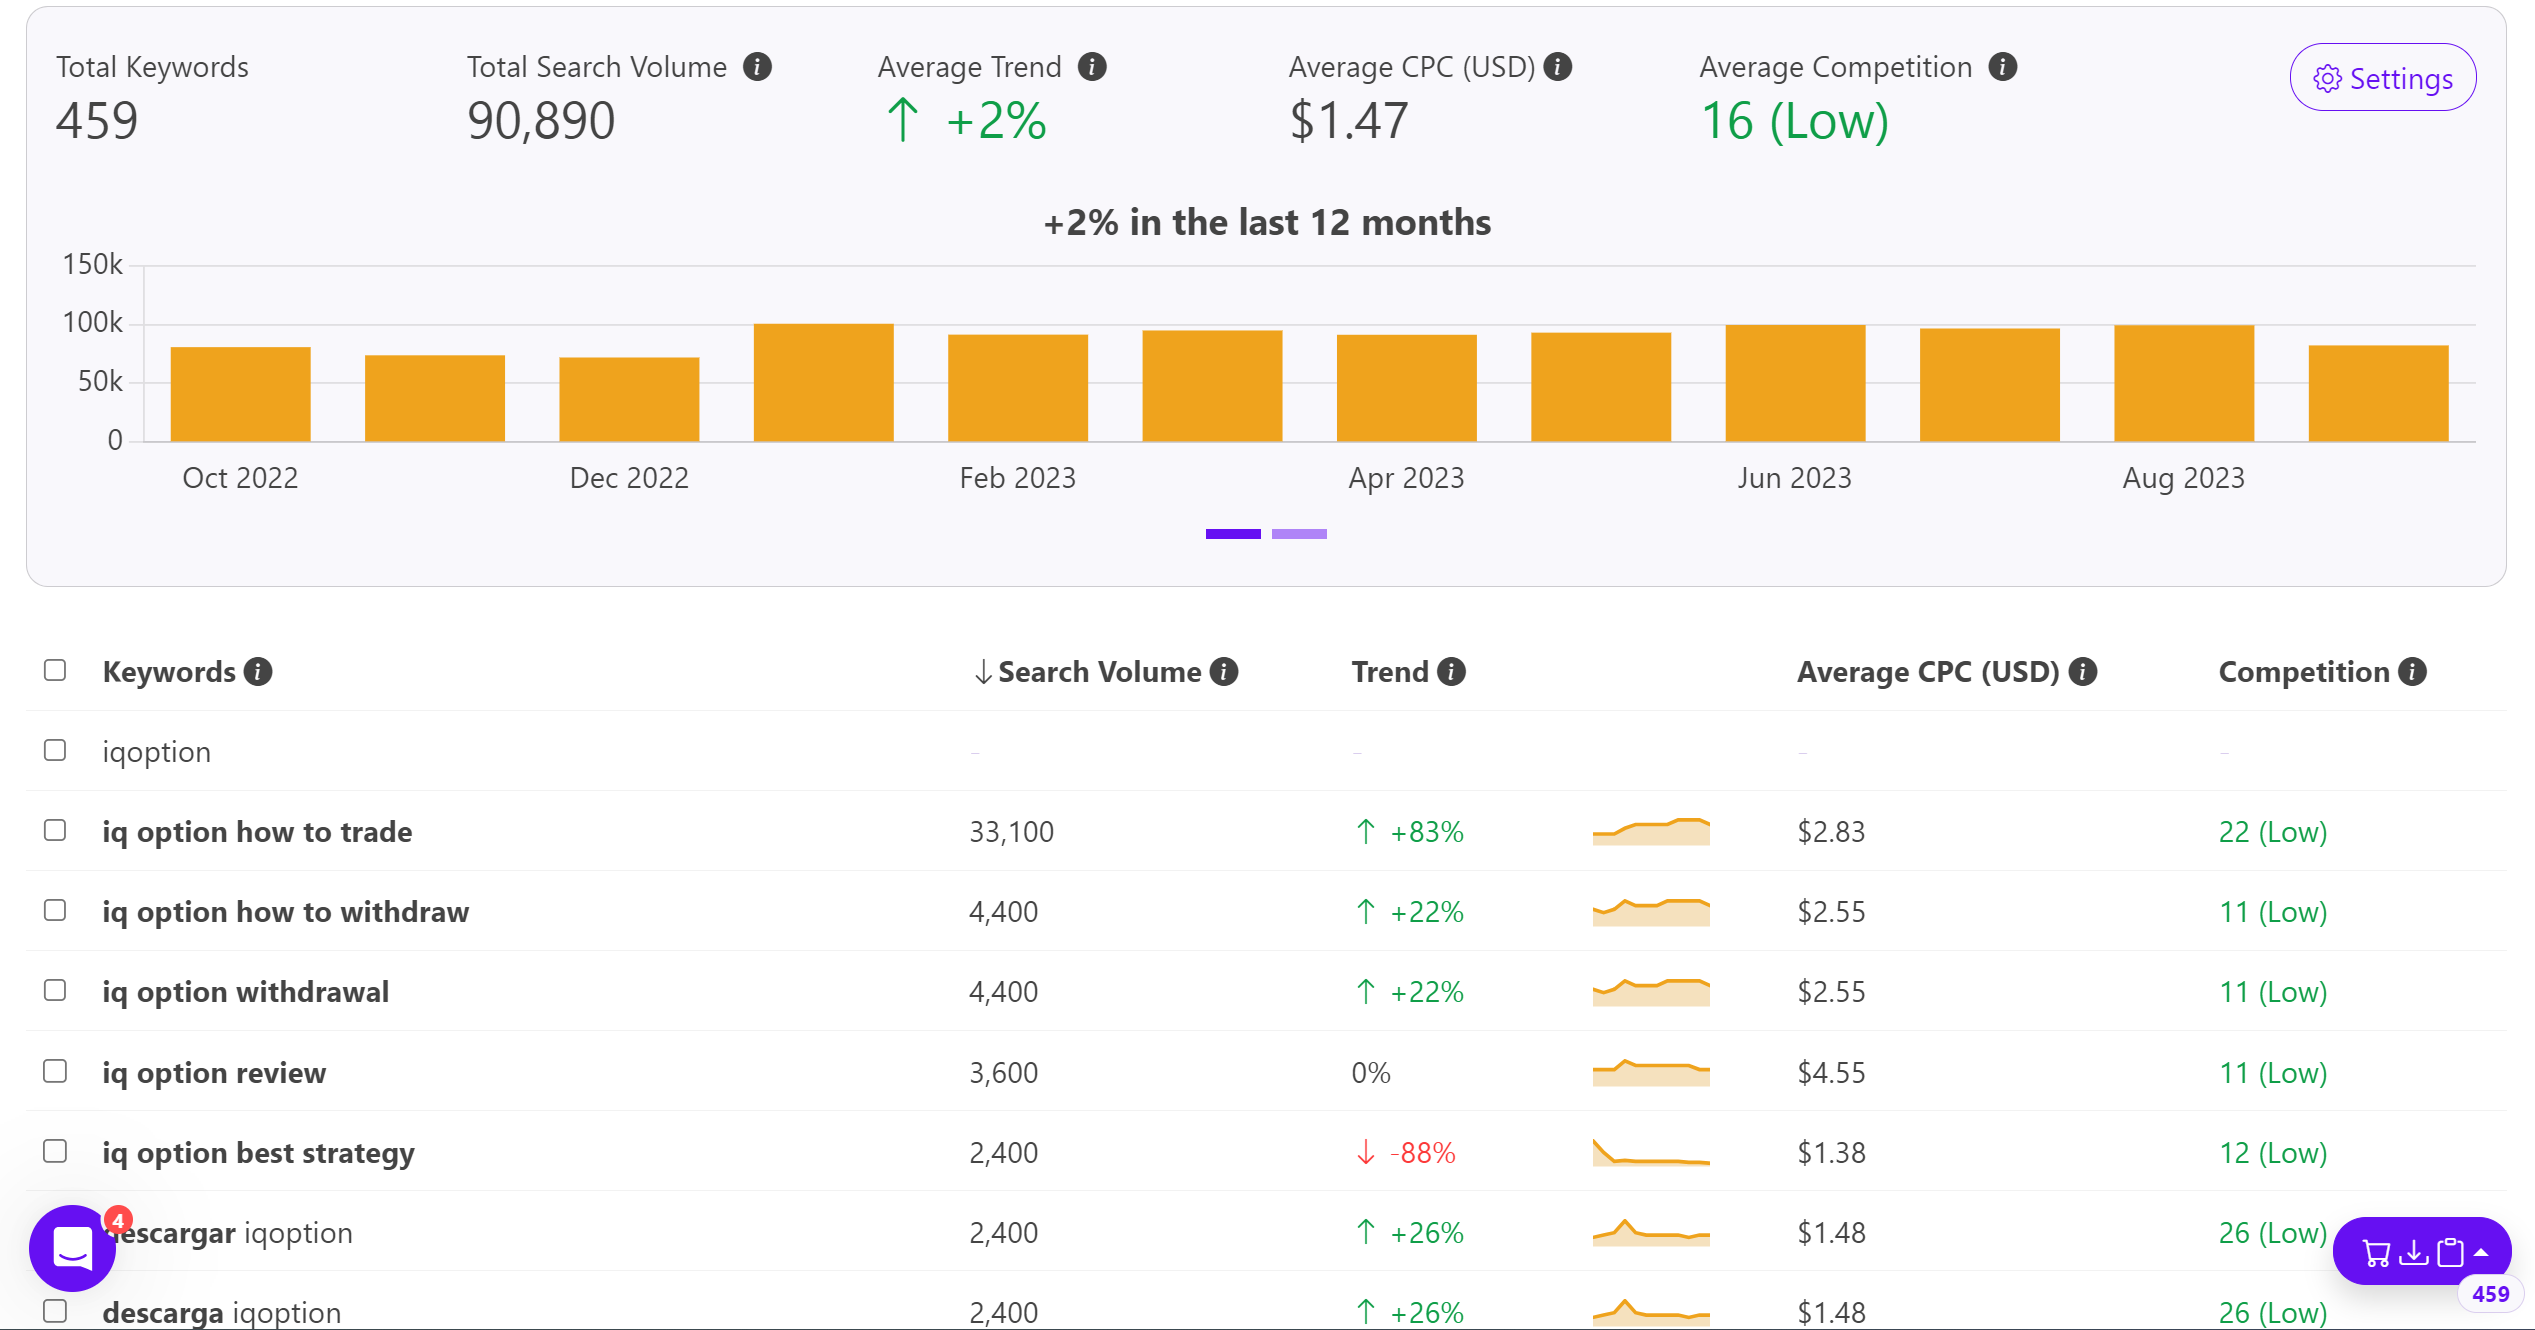Click the iqoption keyword text

click(157, 752)
